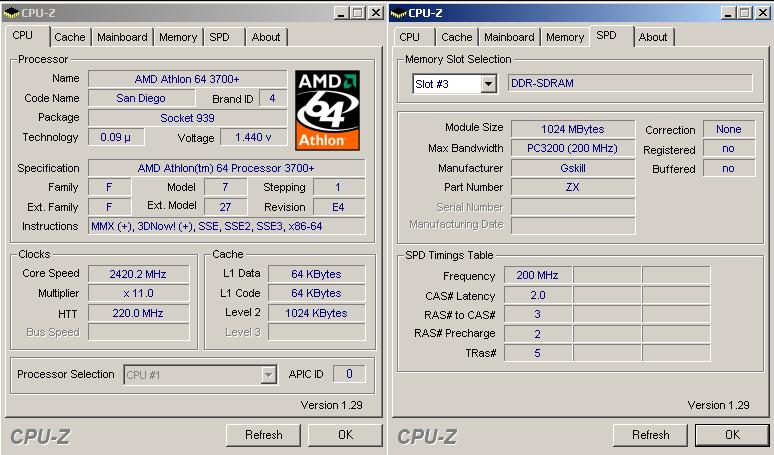Click Revision value E4
Screen dimensions: 774x455
pyautogui.click(x=339, y=207)
